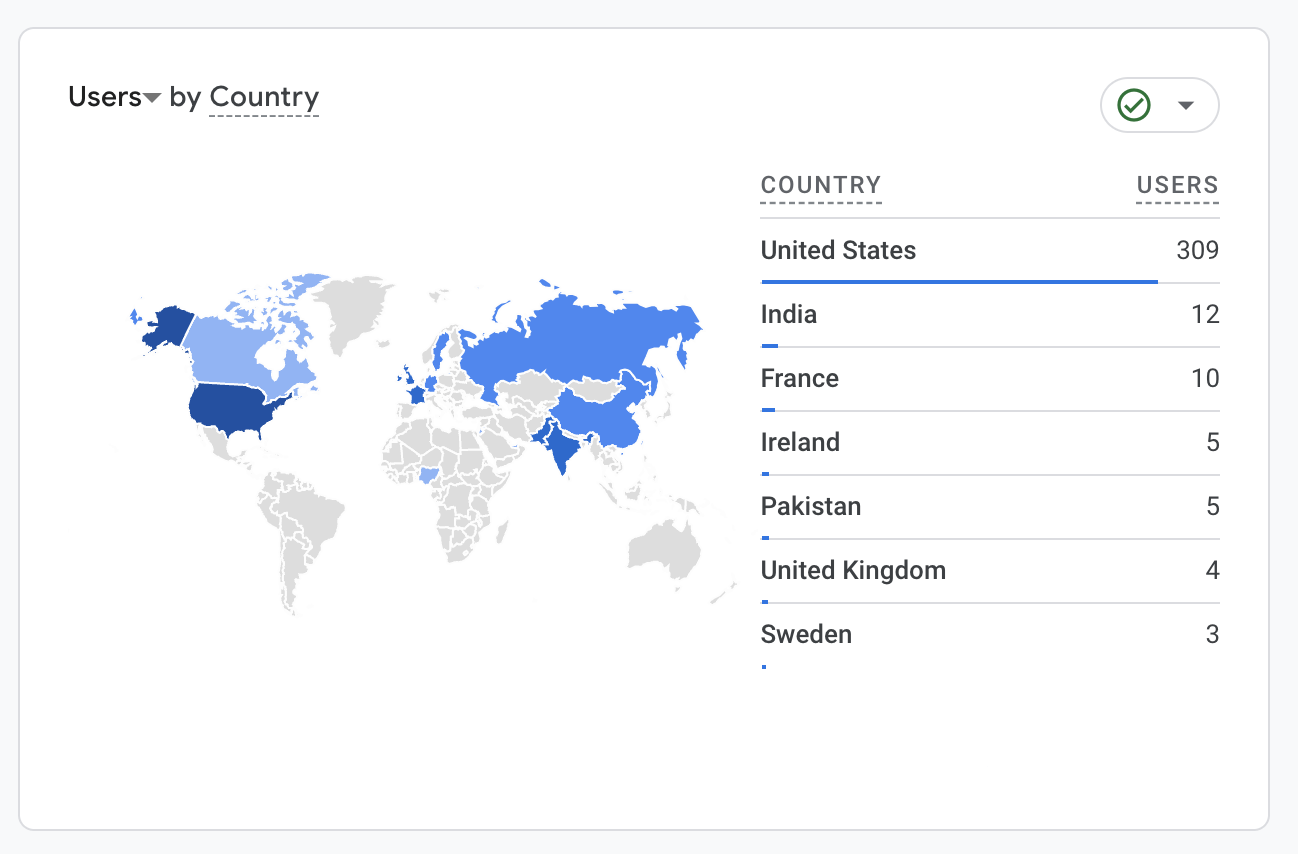Click the green checkmark status icon
The height and width of the screenshot is (854, 1298).
click(x=1134, y=105)
